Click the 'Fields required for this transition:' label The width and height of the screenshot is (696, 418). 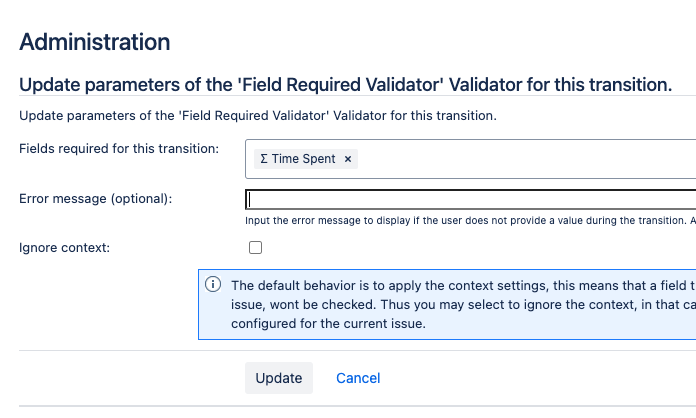pyautogui.click(x=119, y=149)
